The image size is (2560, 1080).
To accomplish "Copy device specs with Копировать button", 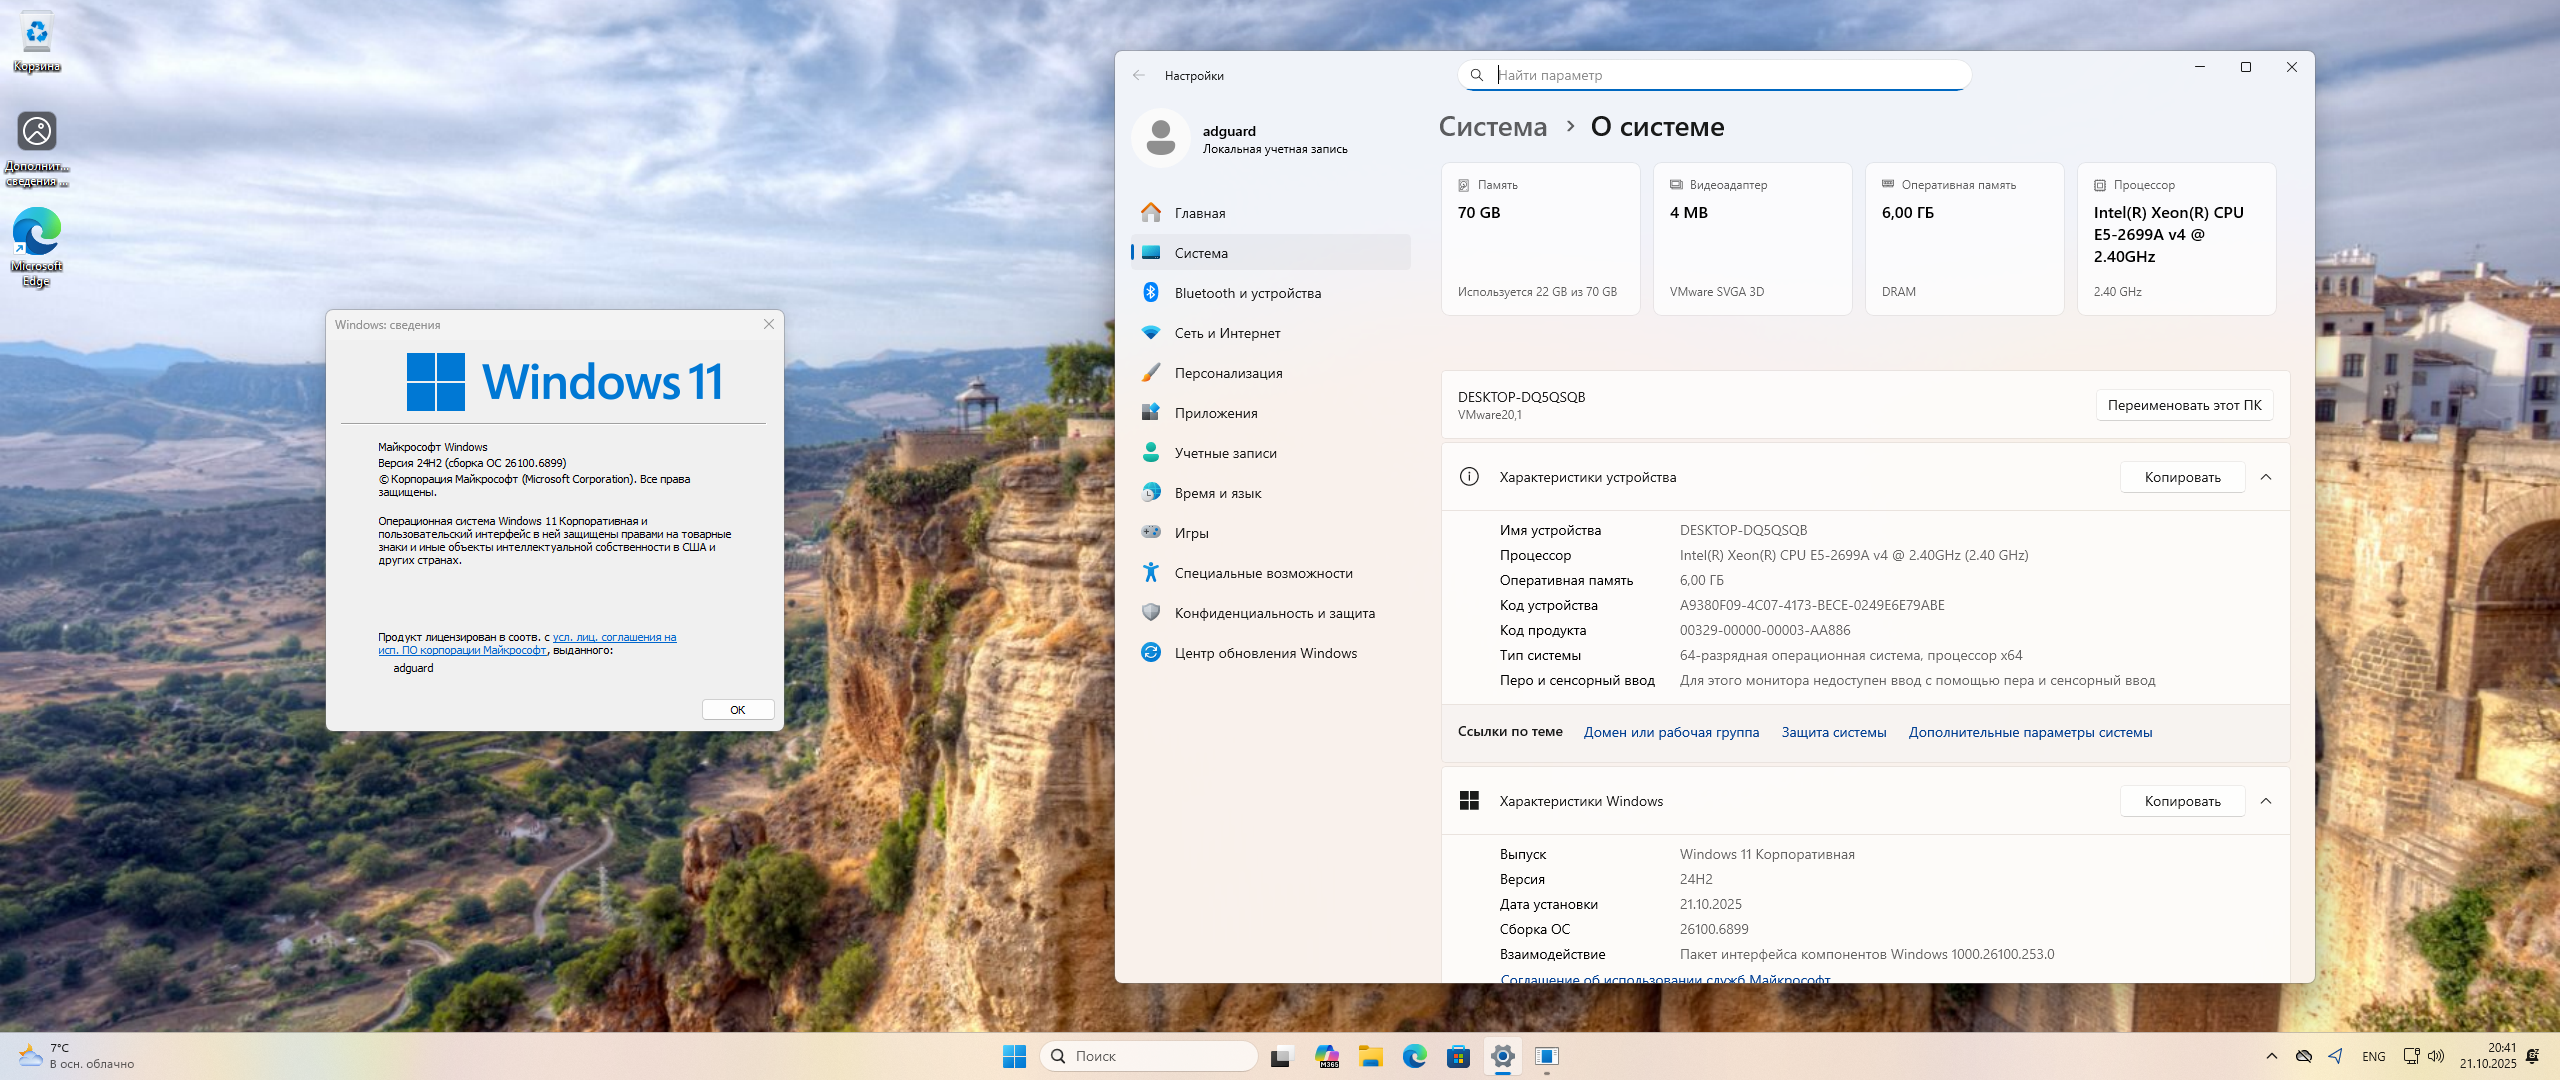I will (x=2182, y=477).
